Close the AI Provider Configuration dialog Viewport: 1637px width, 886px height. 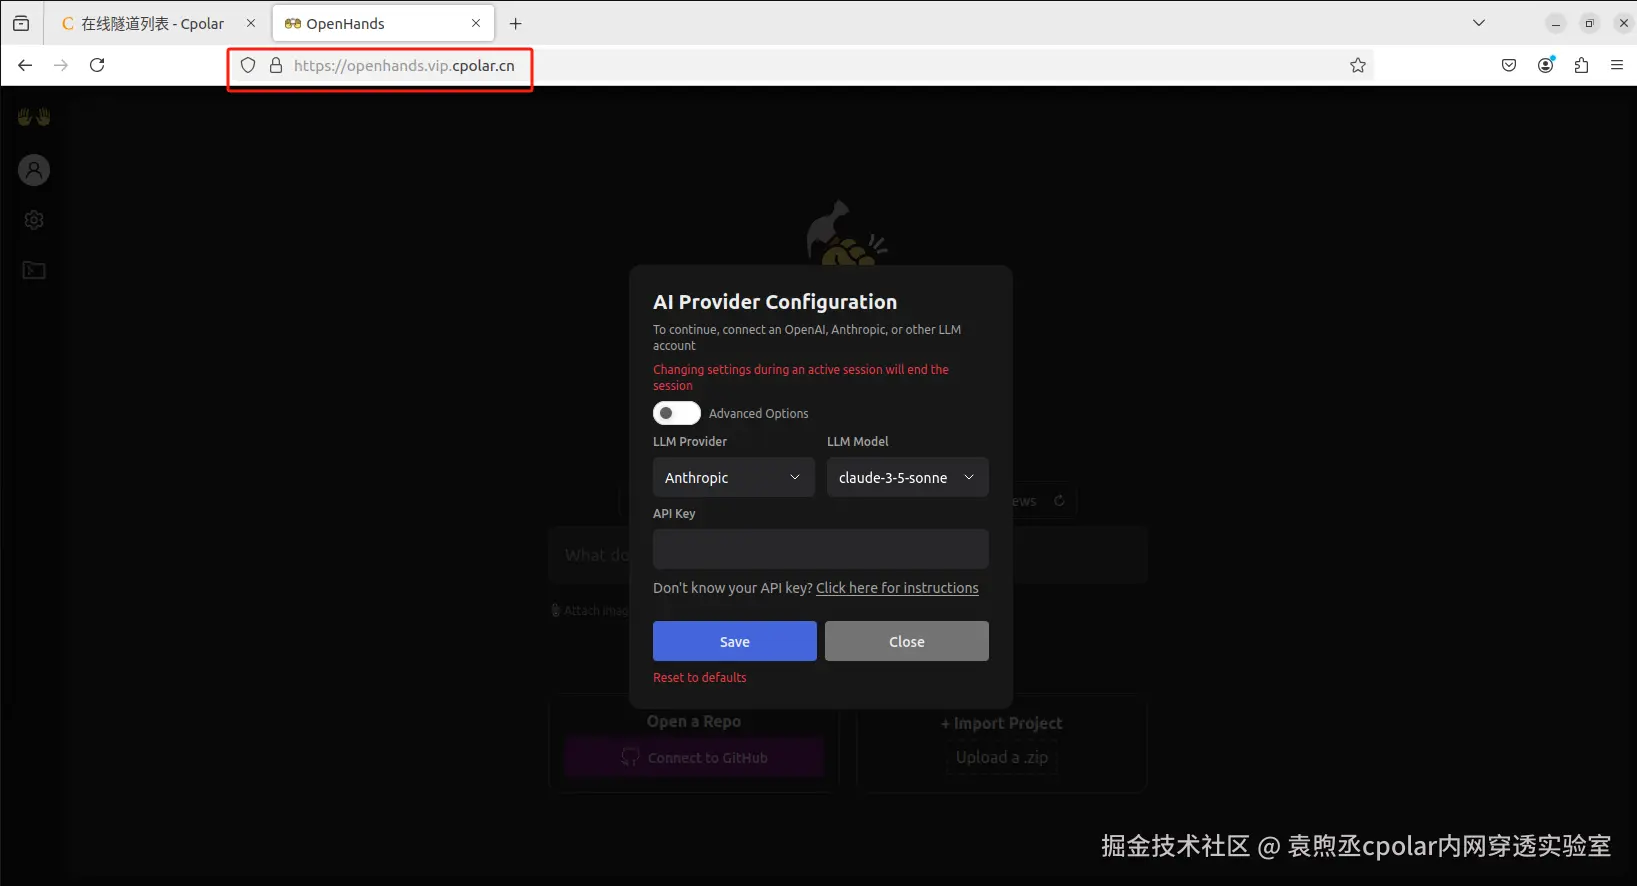(907, 641)
